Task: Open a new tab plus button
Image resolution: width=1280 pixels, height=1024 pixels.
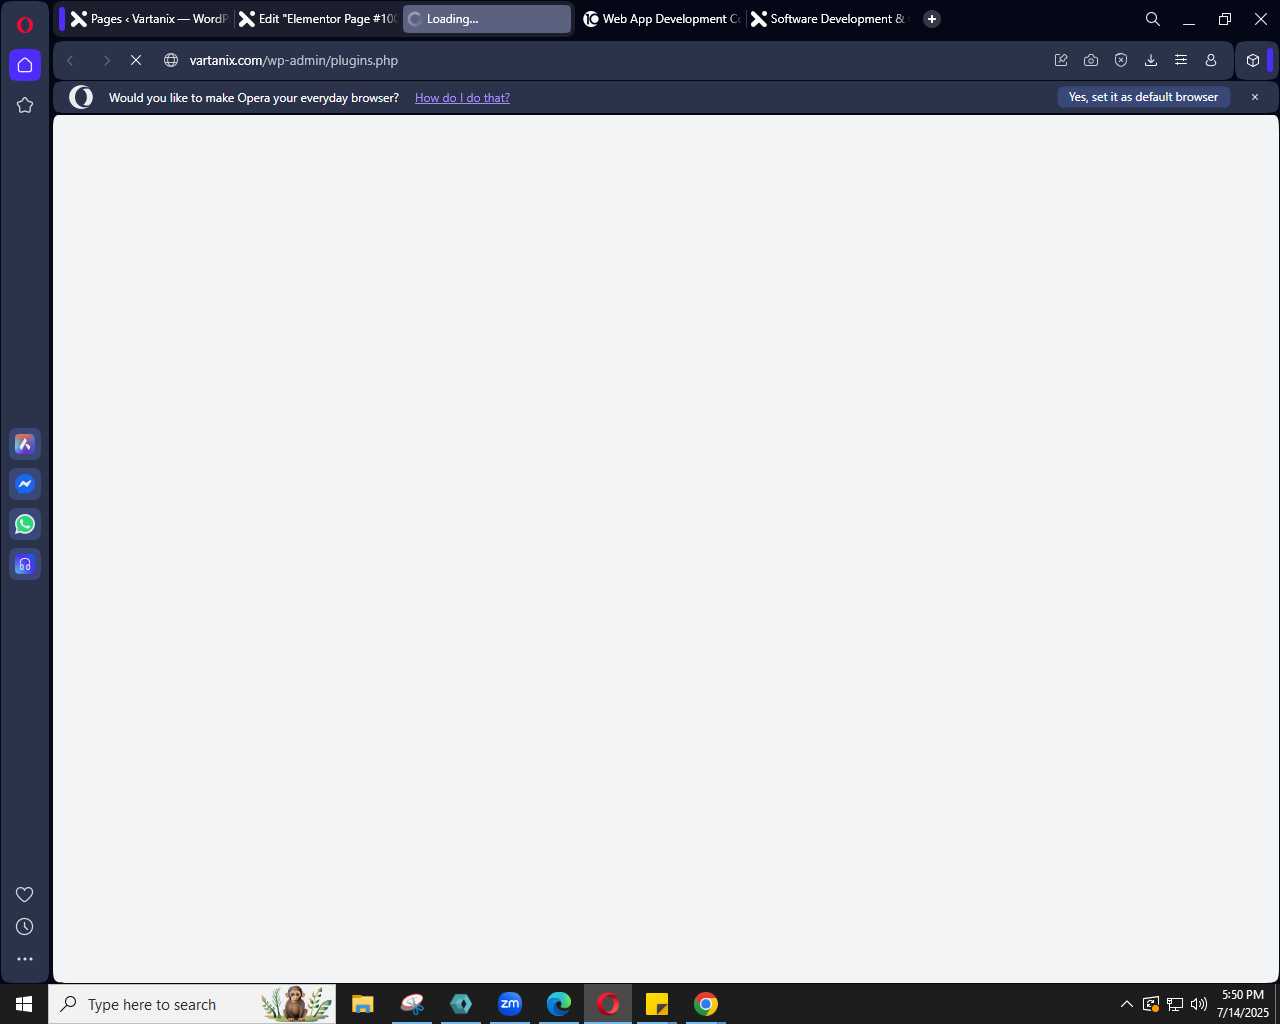Action: click(x=932, y=19)
